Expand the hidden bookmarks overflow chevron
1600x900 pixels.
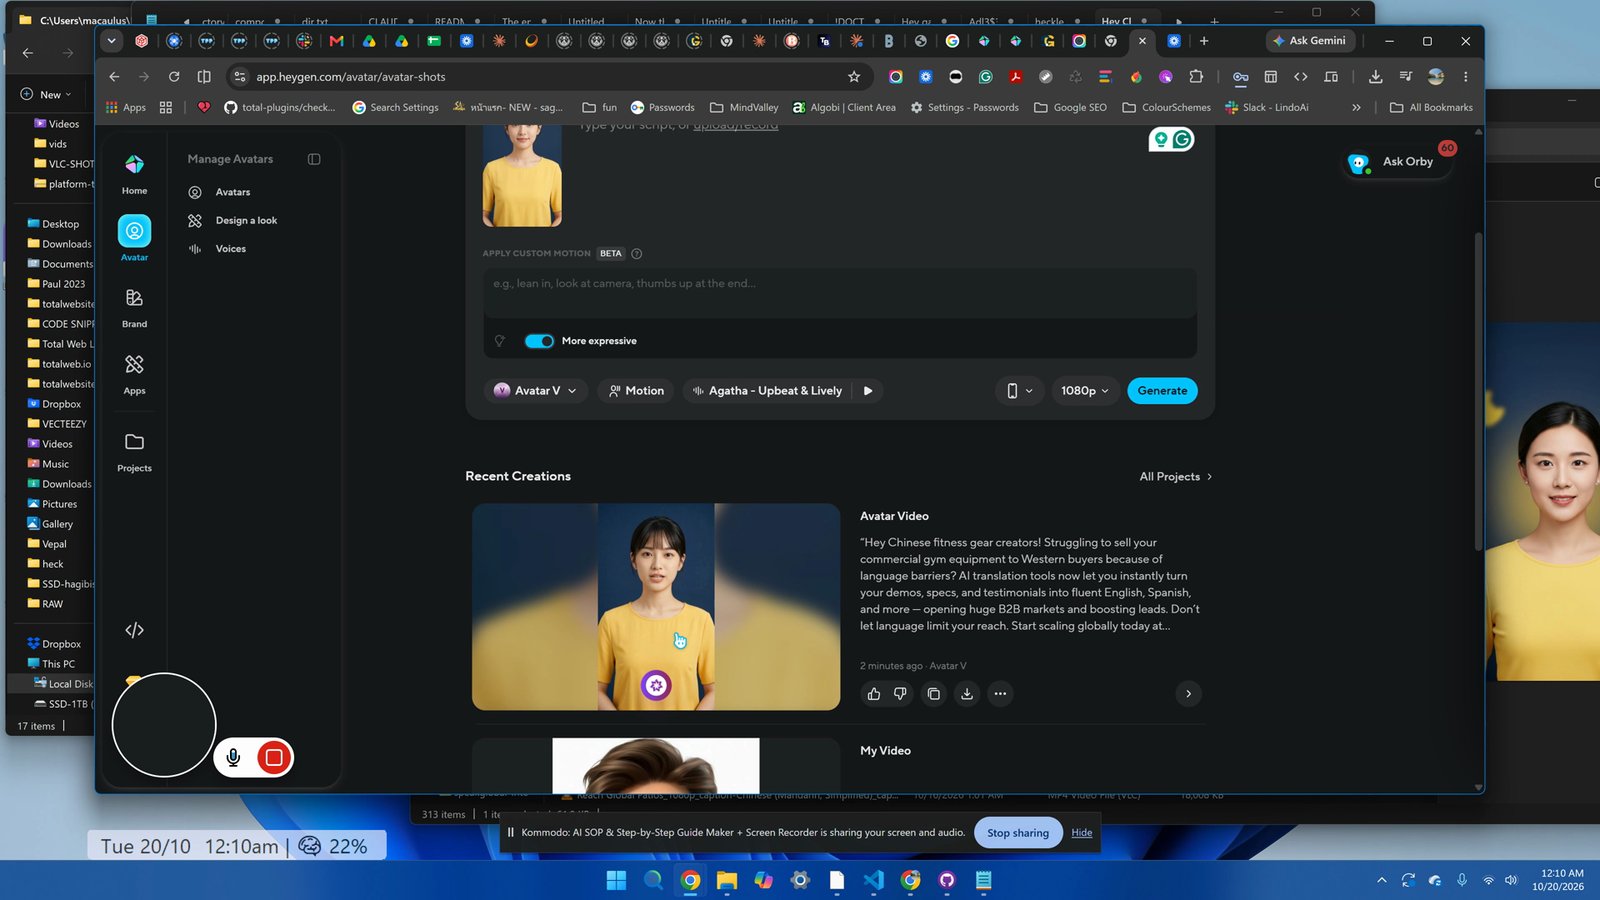pos(1356,107)
